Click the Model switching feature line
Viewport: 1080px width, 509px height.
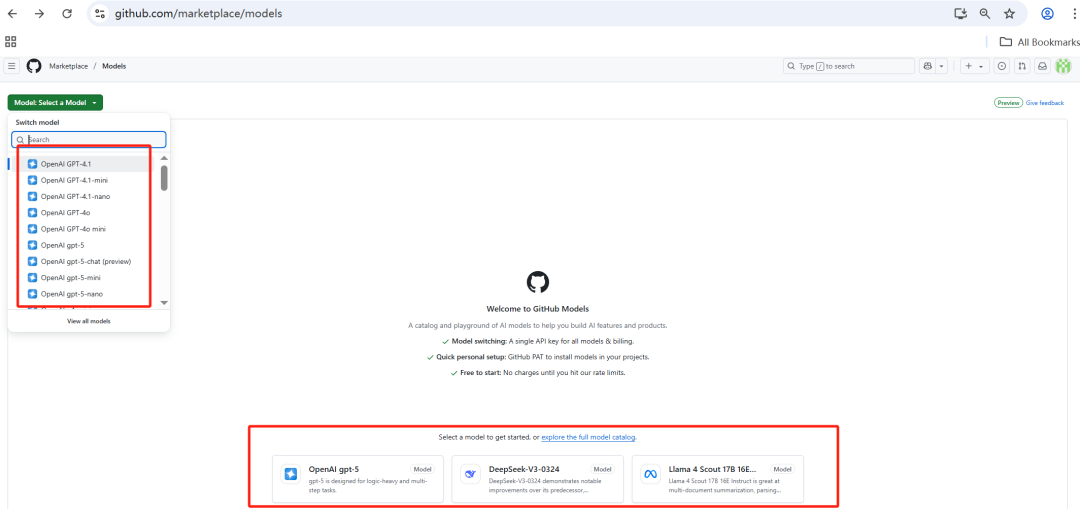538,341
